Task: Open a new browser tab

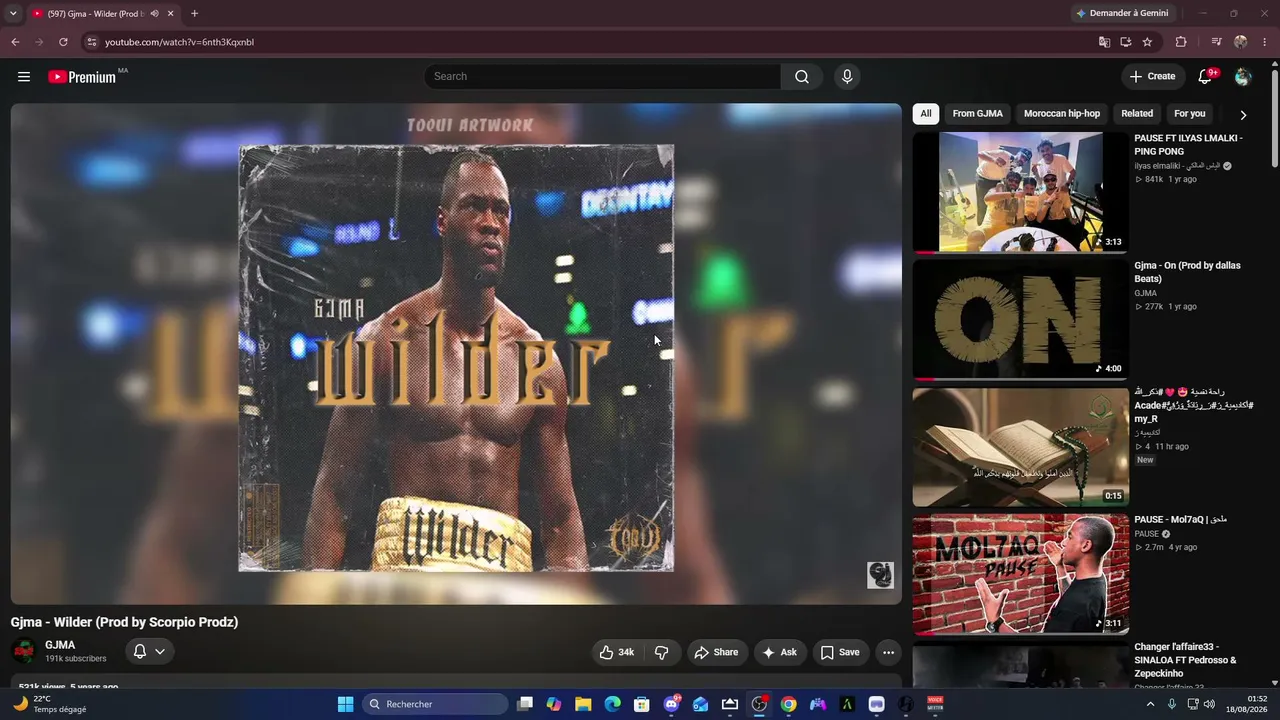Action: coord(194,13)
